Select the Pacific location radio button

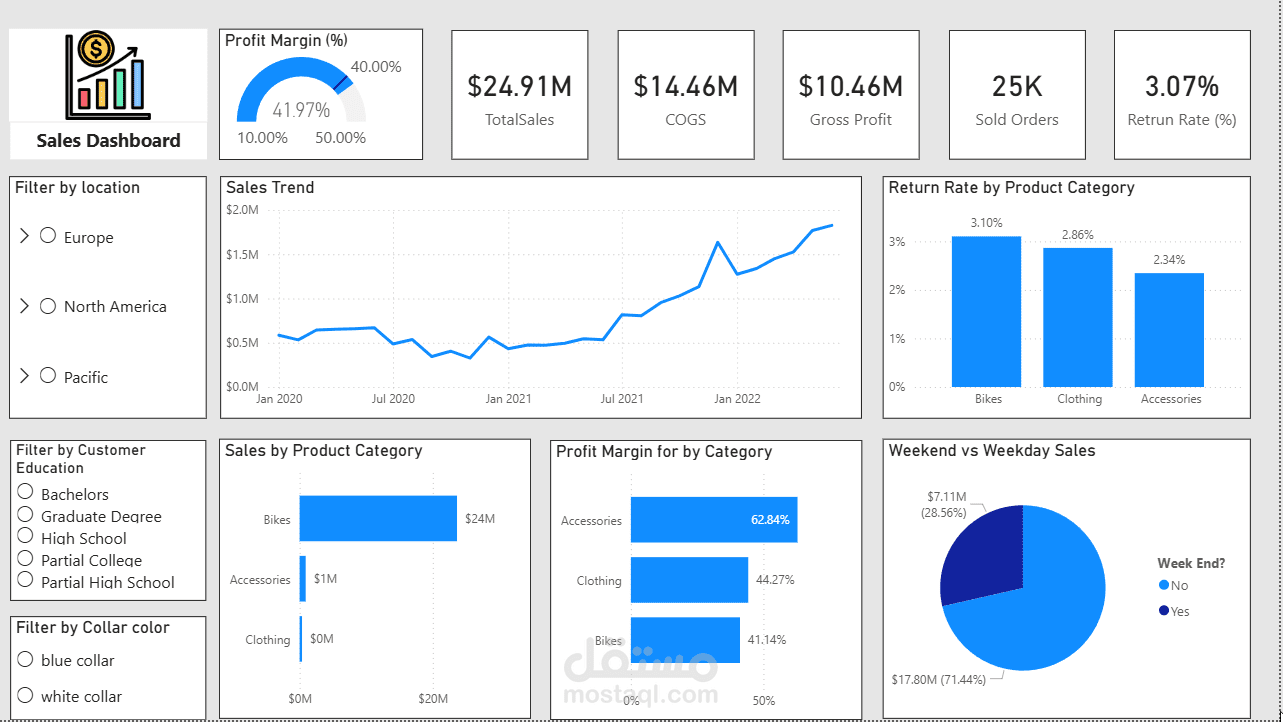point(48,376)
